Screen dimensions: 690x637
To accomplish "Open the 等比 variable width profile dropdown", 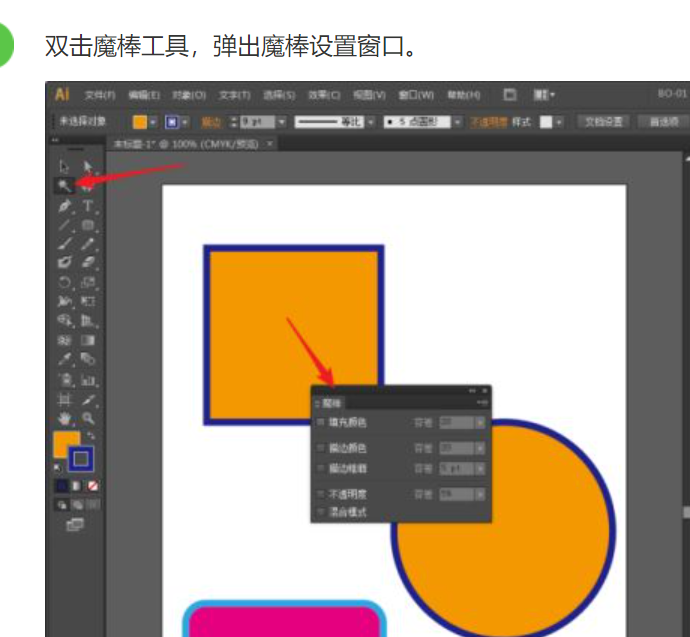I will tap(371, 122).
